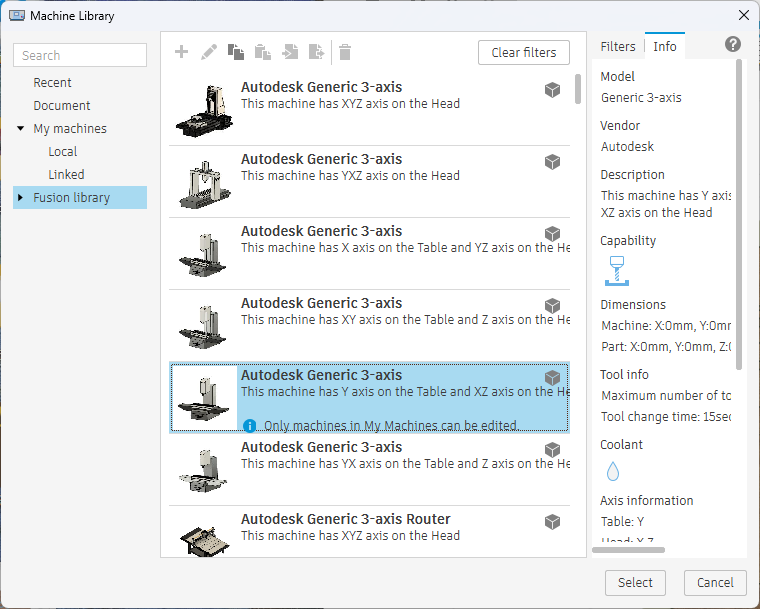760x609 pixels.
Task: Expand the Fusion library tree node
Action: [21, 198]
